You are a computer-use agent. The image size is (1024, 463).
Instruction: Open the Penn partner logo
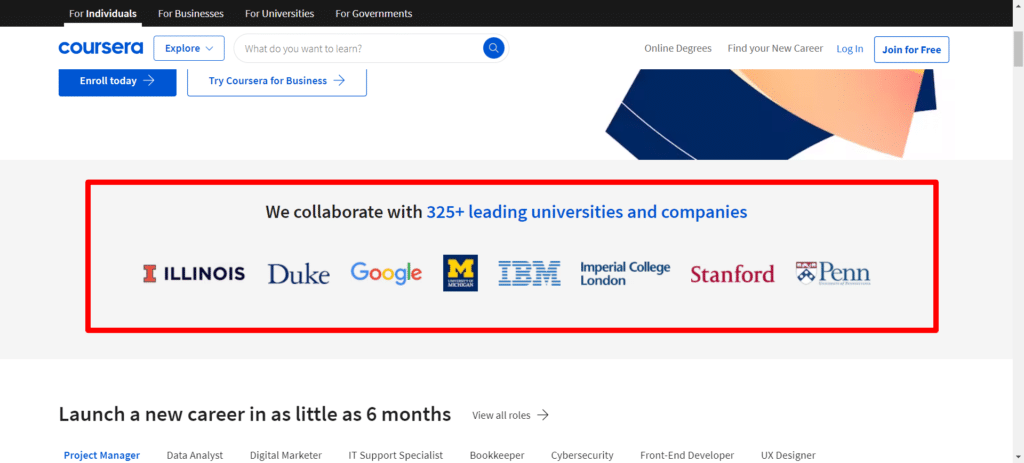(x=833, y=273)
